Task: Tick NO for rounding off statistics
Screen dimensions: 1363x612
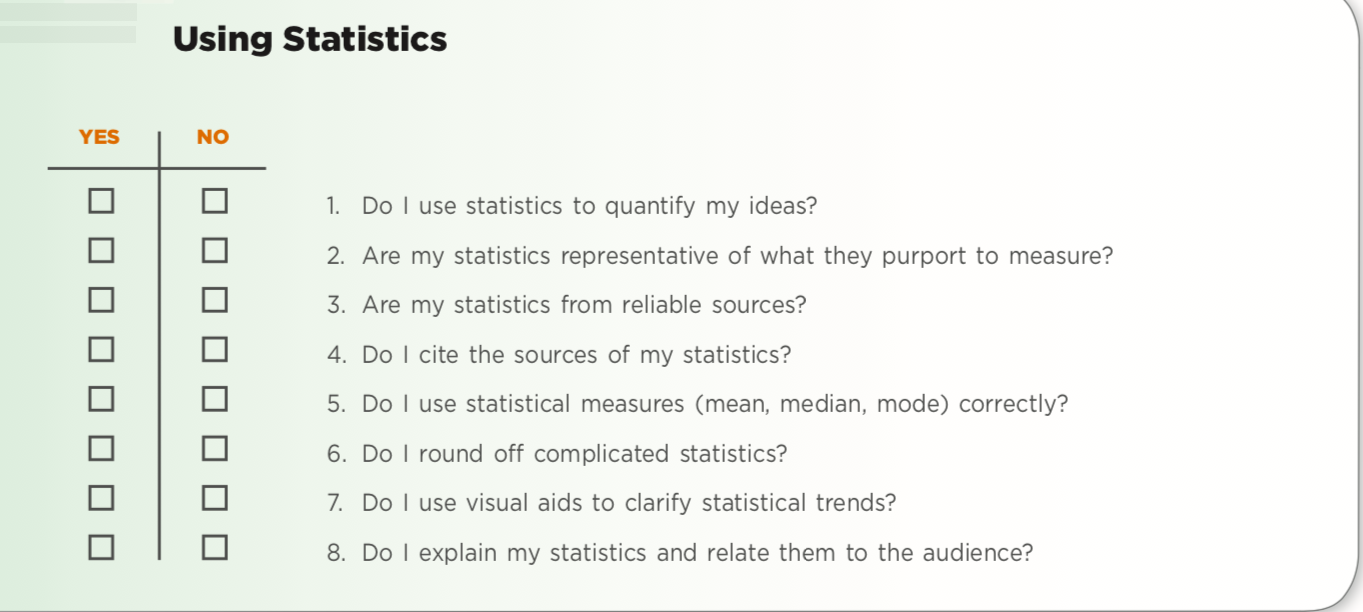Action: pyautogui.click(x=214, y=448)
